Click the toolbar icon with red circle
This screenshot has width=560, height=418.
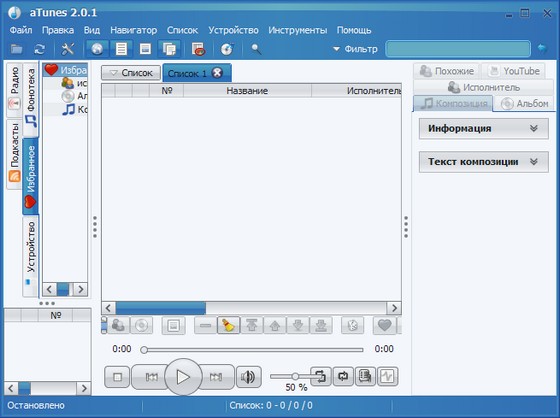point(198,49)
